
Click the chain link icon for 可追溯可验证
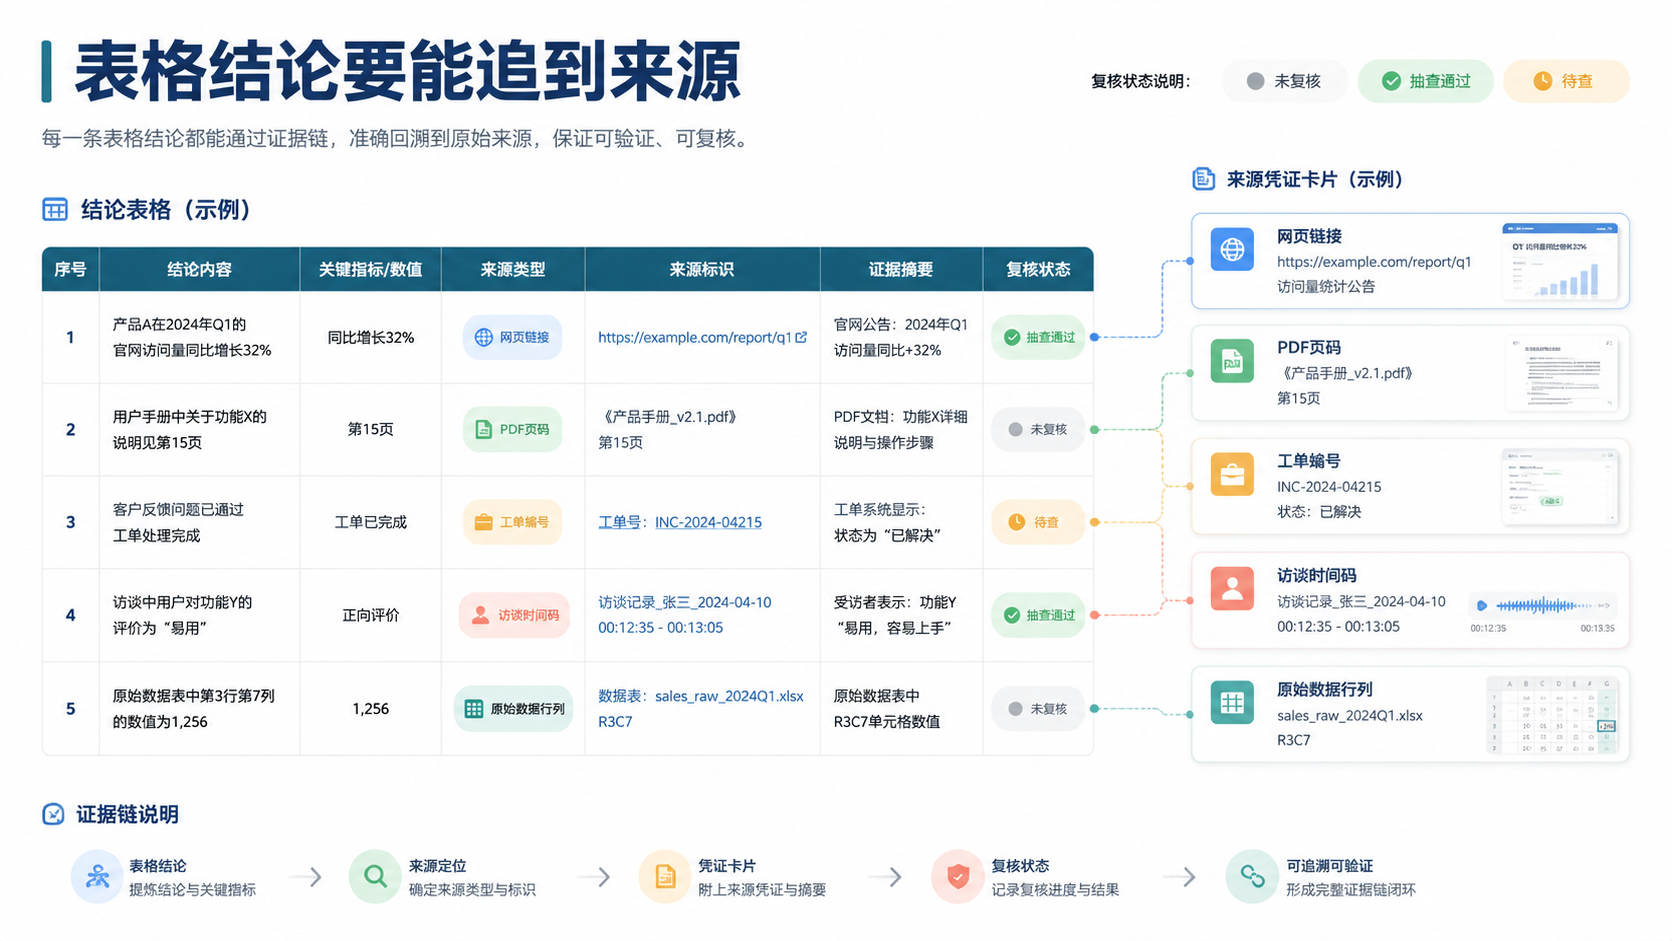(x=1252, y=877)
